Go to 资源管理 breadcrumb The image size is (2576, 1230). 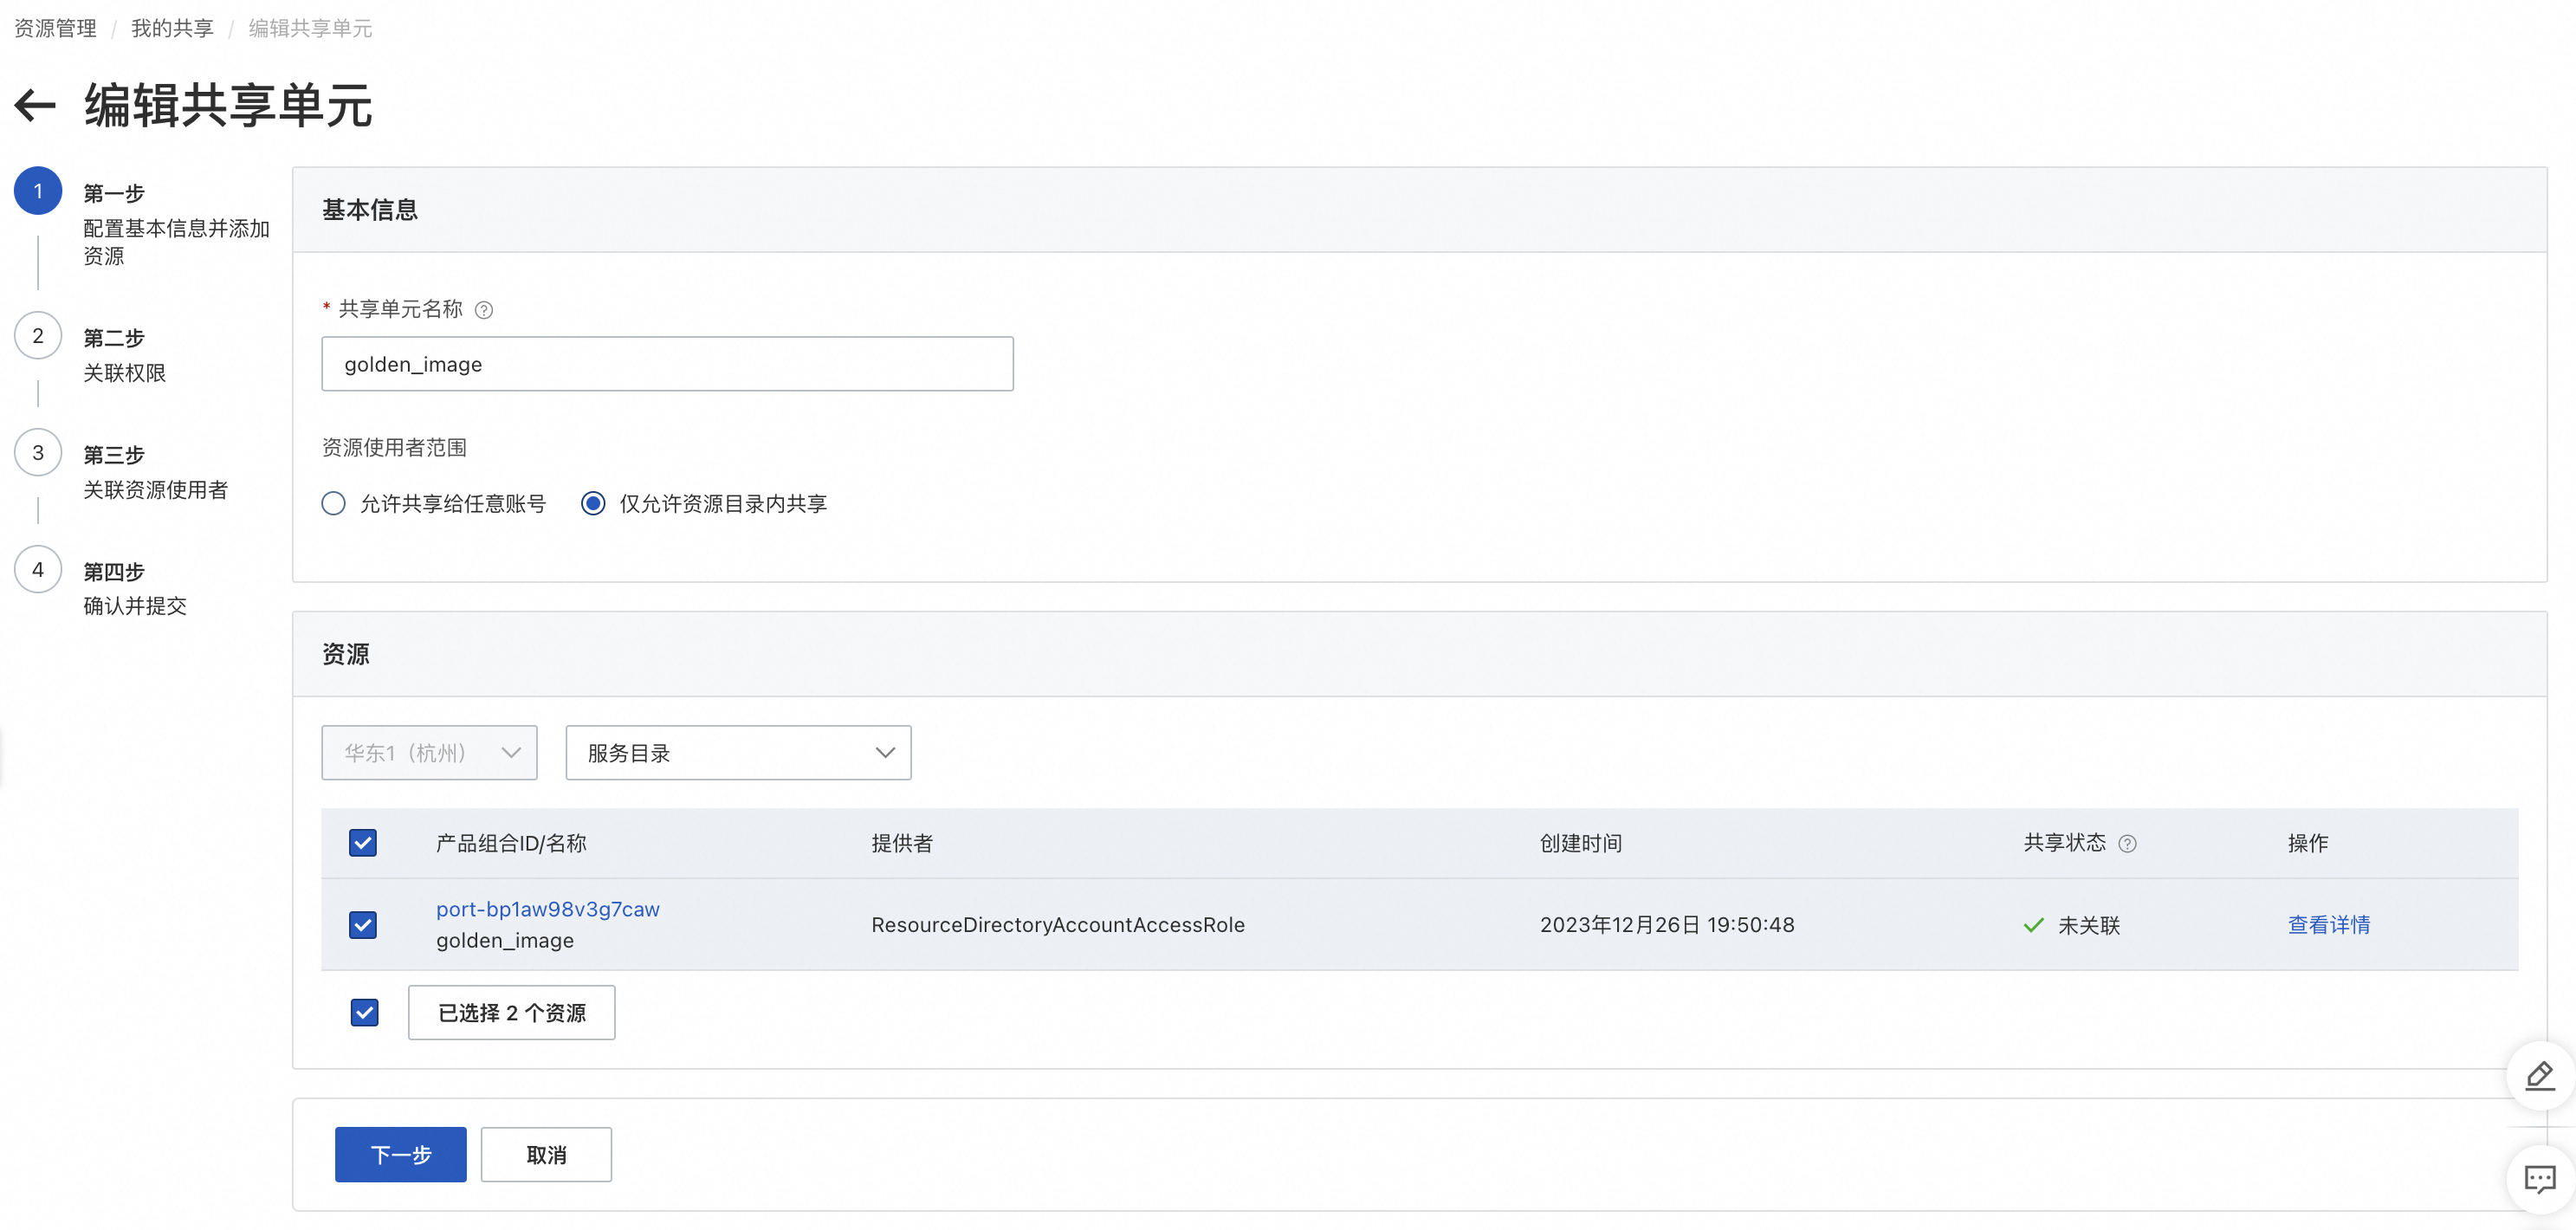pyautogui.click(x=55, y=28)
